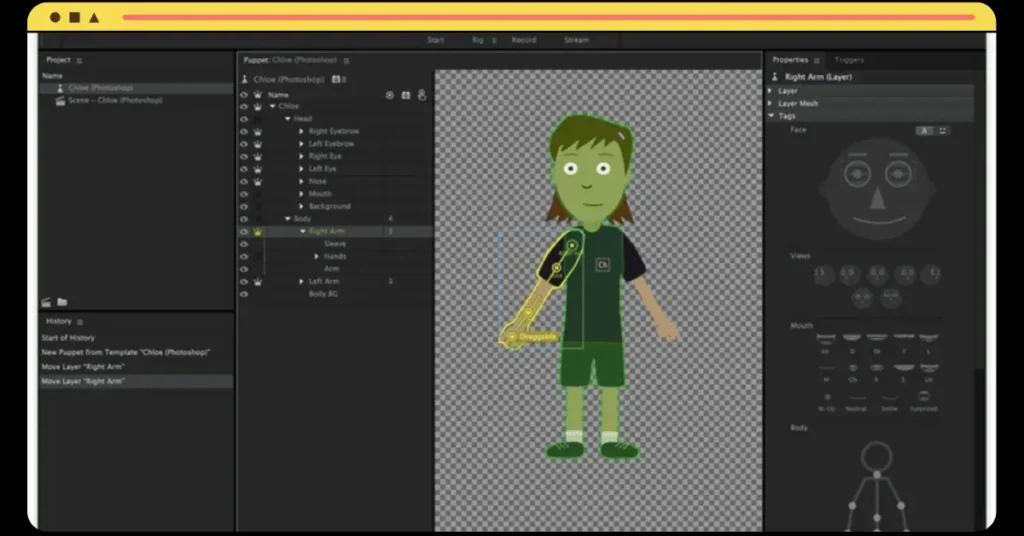Expand the Hands group
The height and width of the screenshot is (536, 1024).
coord(317,257)
